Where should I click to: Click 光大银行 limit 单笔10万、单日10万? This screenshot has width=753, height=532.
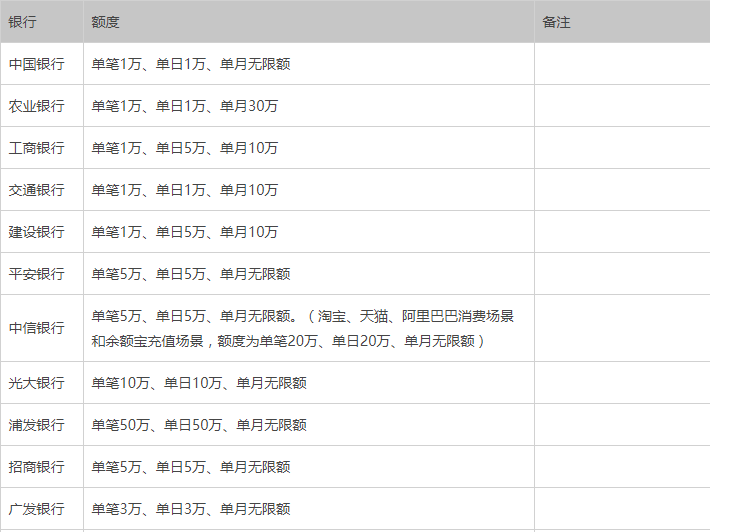pyautogui.click(x=199, y=383)
